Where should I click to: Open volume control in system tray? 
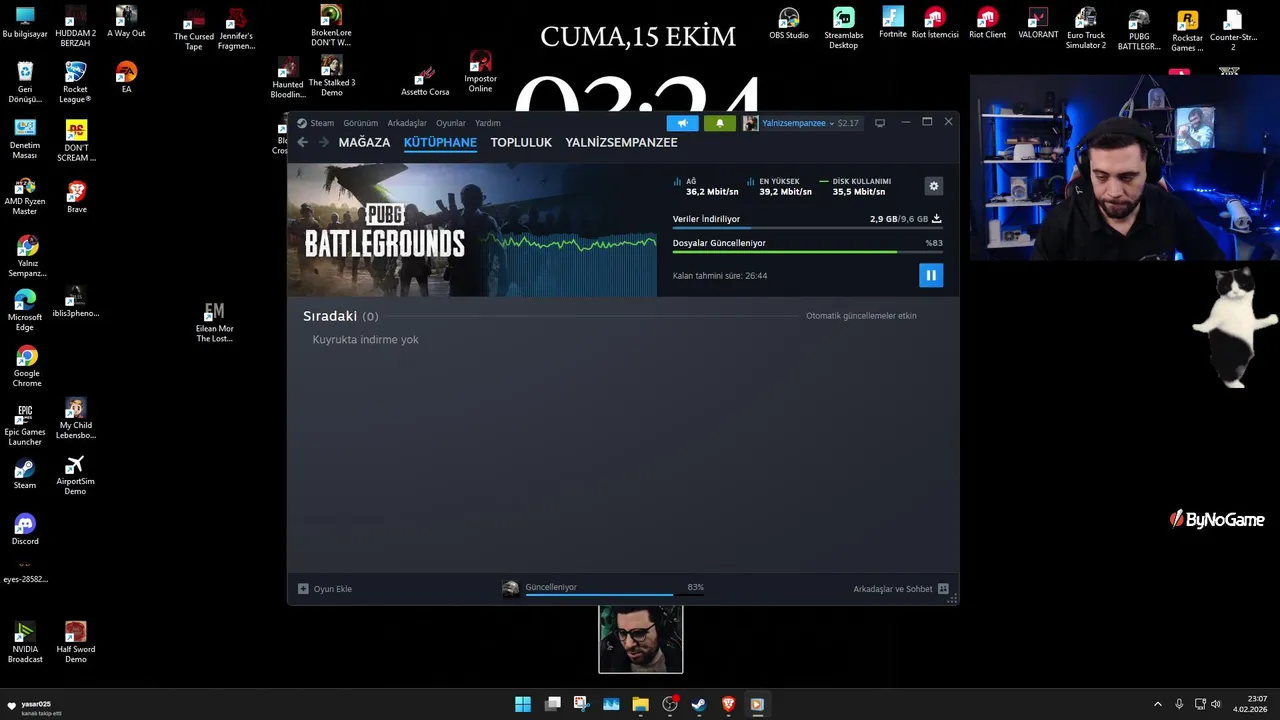point(1216,704)
